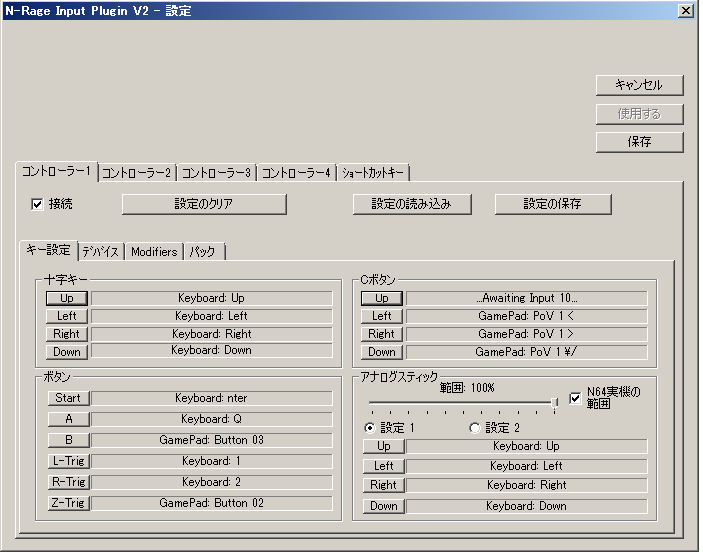Click the キャンセル button
The image size is (703, 552).
click(x=639, y=85)
